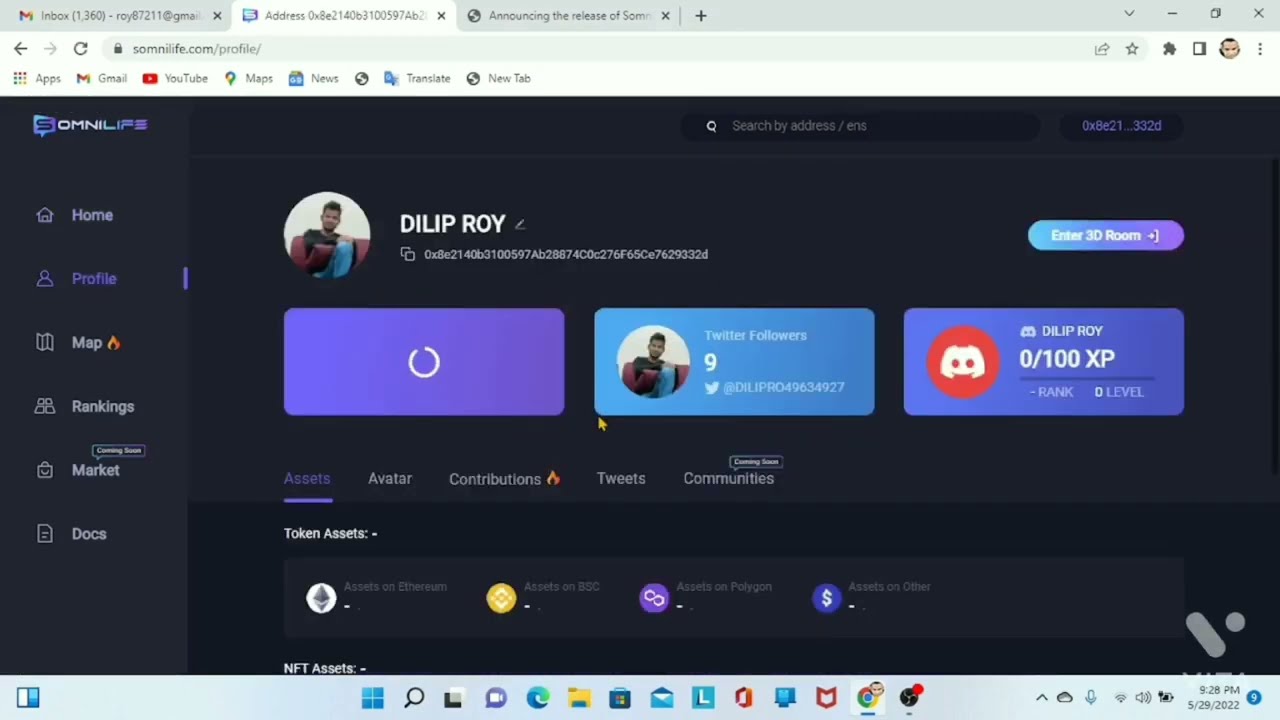Switch to the Announcing the release browser tab
Viewport: 1280px width, 720px height.
[570, 16]
